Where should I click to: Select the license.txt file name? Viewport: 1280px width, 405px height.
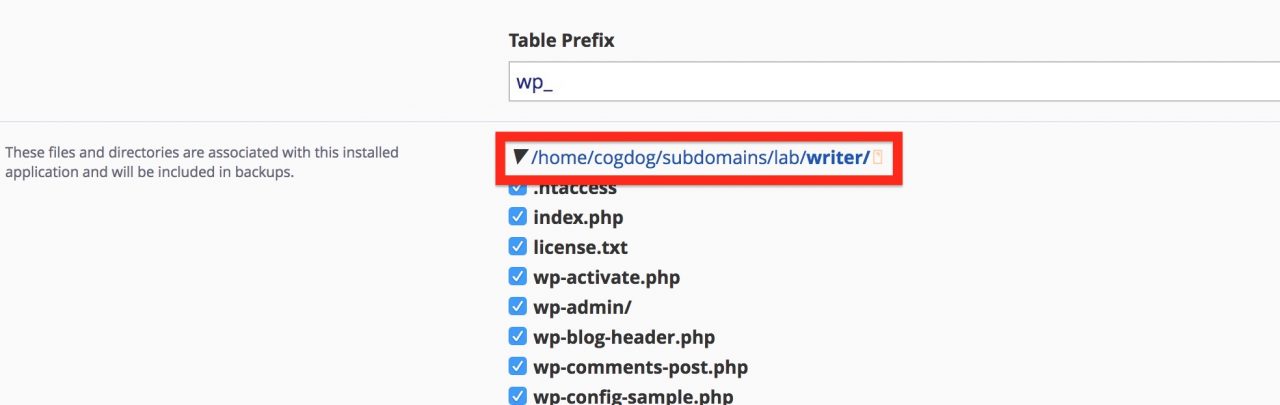580,247
